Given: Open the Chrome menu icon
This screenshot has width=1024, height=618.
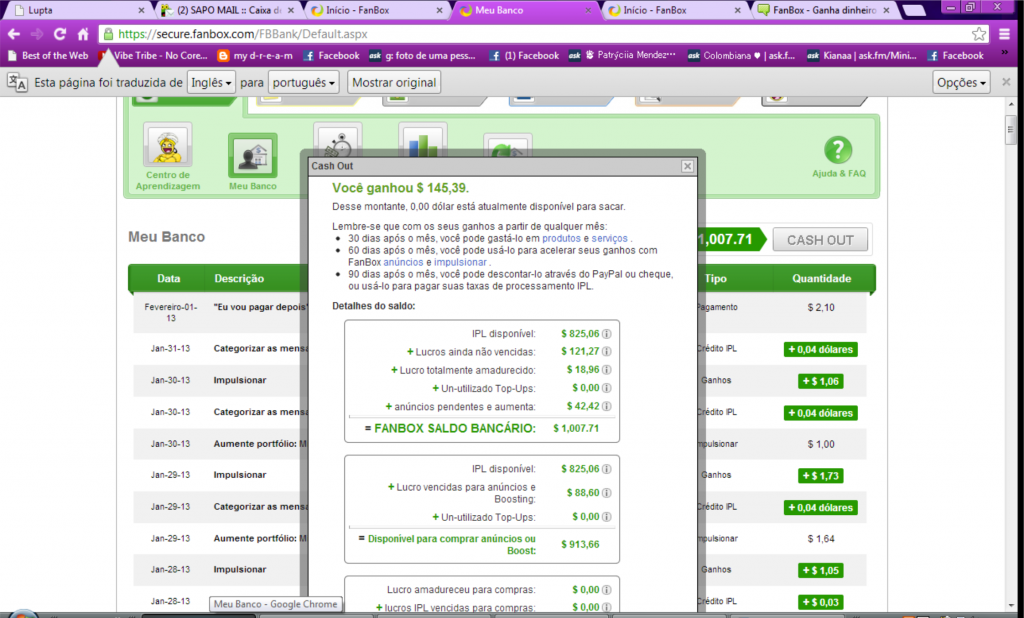Looking at the screenshot, I should 1005,34.
